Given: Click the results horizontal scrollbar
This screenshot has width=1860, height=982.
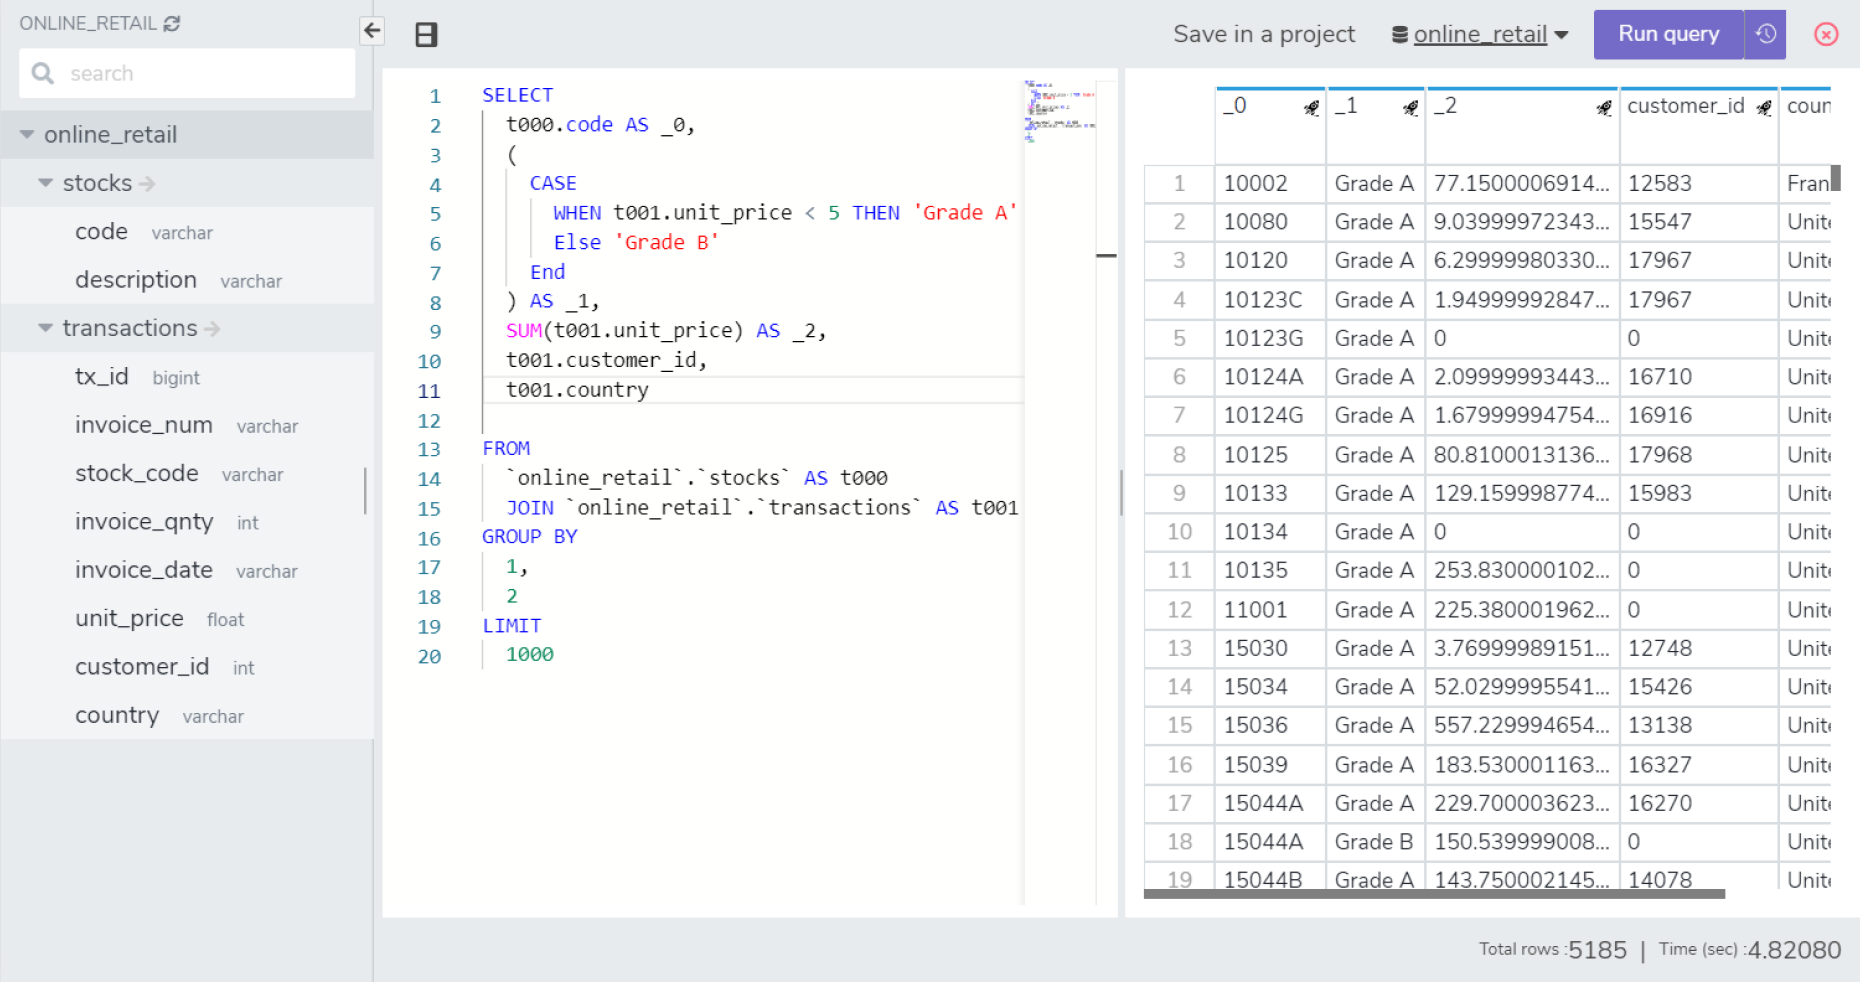Looking at the screenshot, I should point(1434,894).
